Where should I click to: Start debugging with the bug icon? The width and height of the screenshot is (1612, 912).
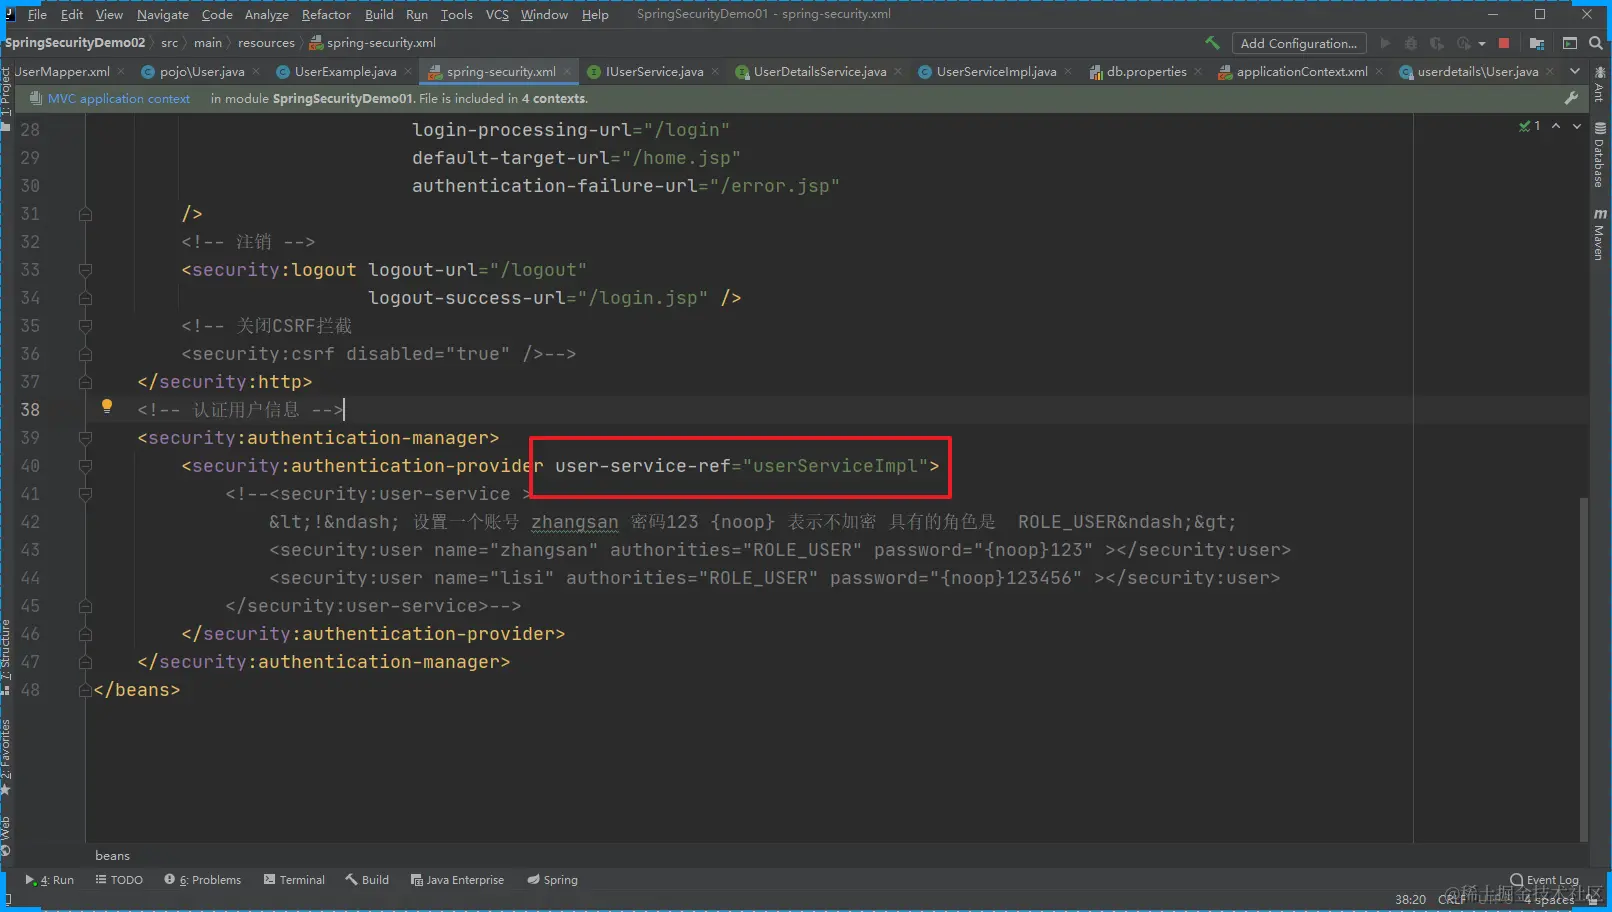pyautogui.click(x=1411, y=43)
